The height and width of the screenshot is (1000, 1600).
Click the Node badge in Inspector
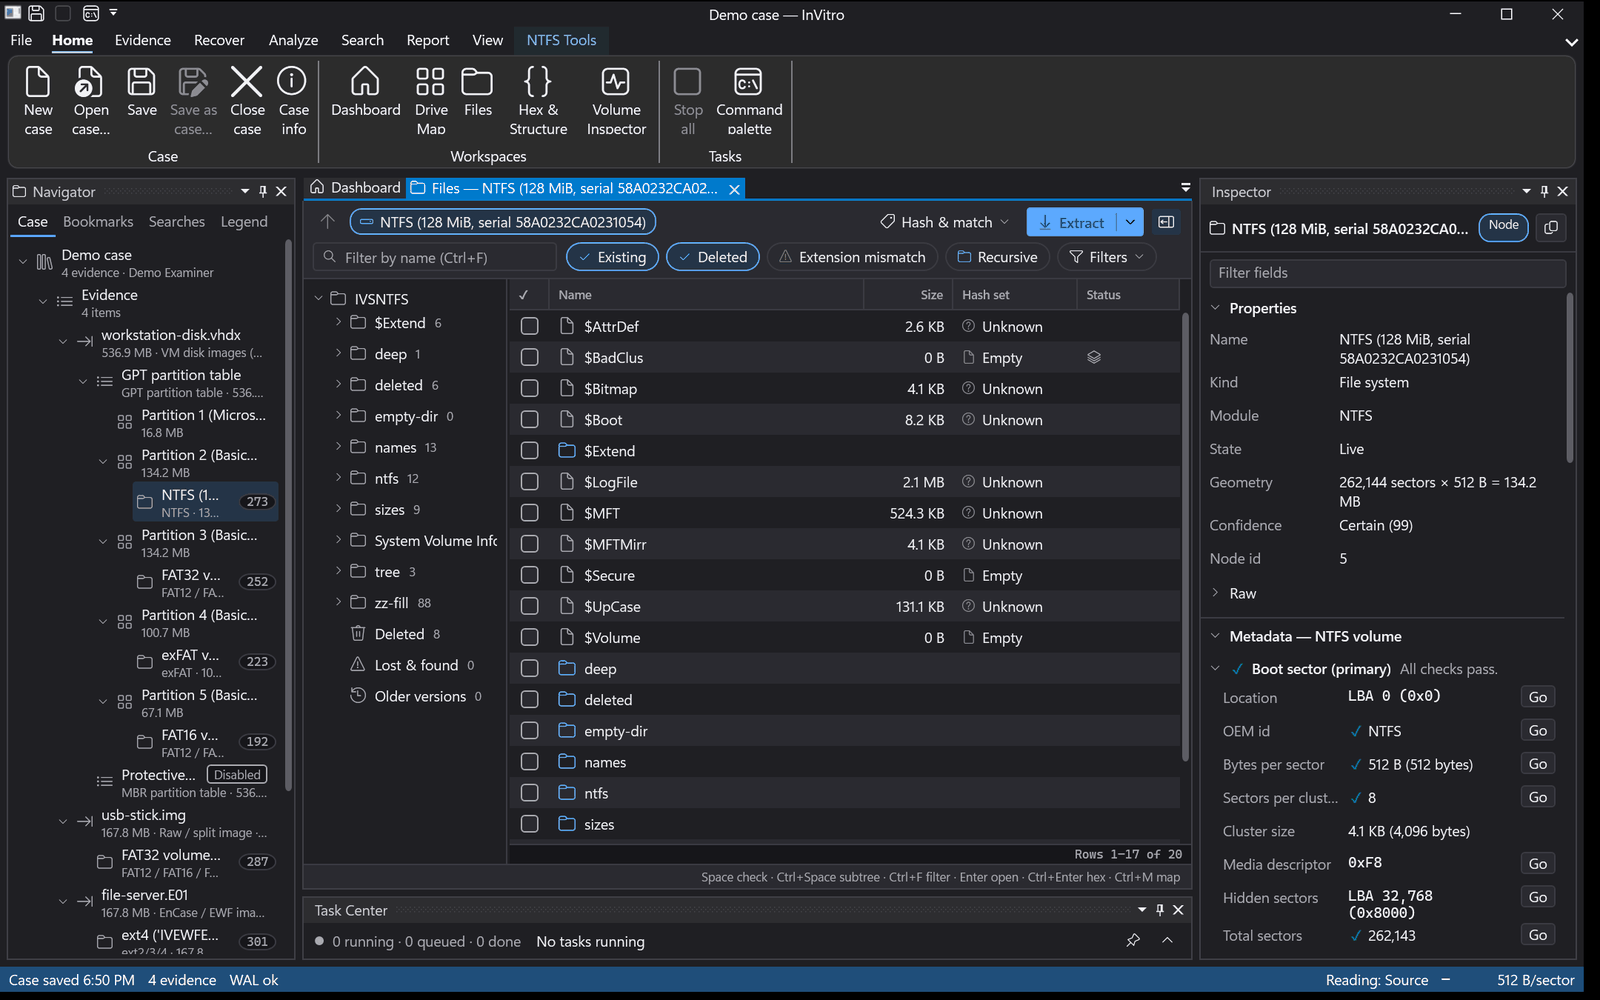pyautogui.click(x=1503, y=226)
